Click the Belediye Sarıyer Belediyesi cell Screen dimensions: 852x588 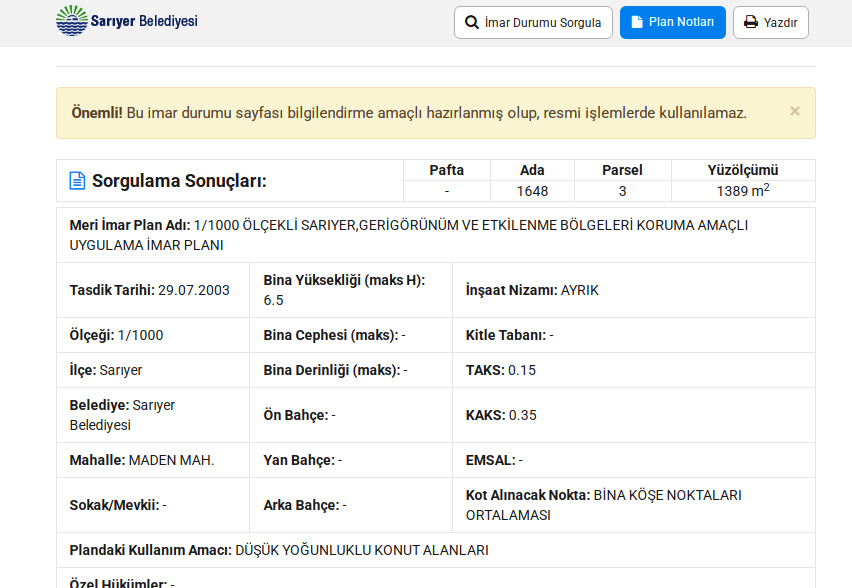point(153,415)
